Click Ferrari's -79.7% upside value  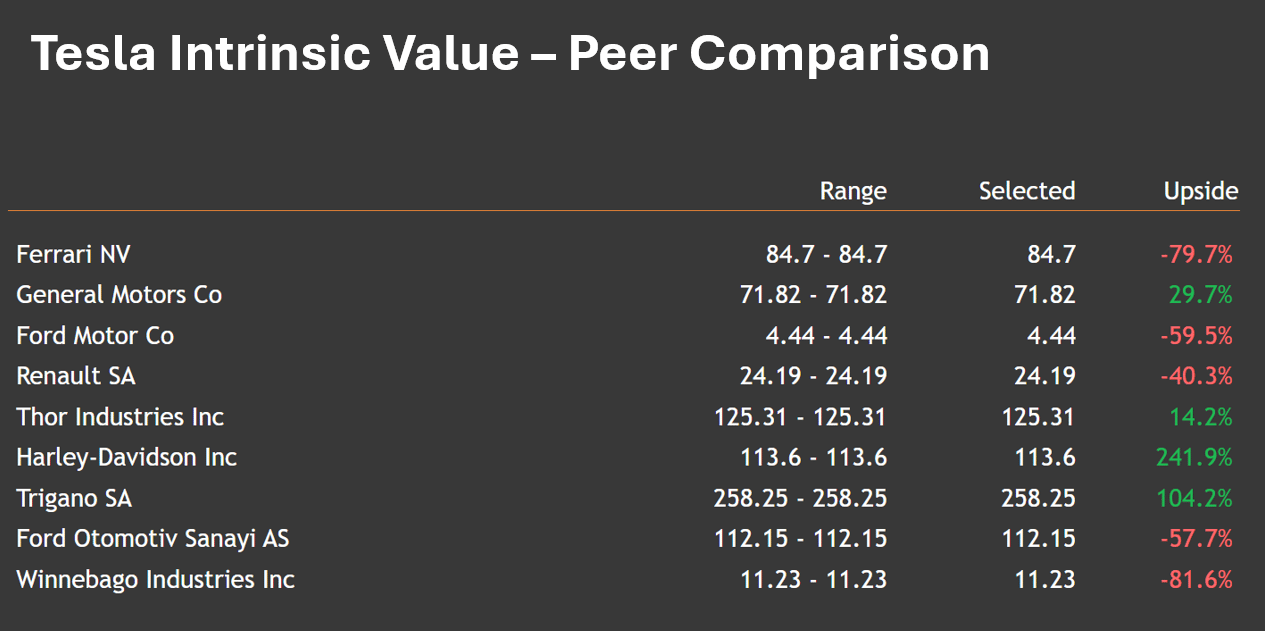pyautogui.click(x=1196, y=255)
